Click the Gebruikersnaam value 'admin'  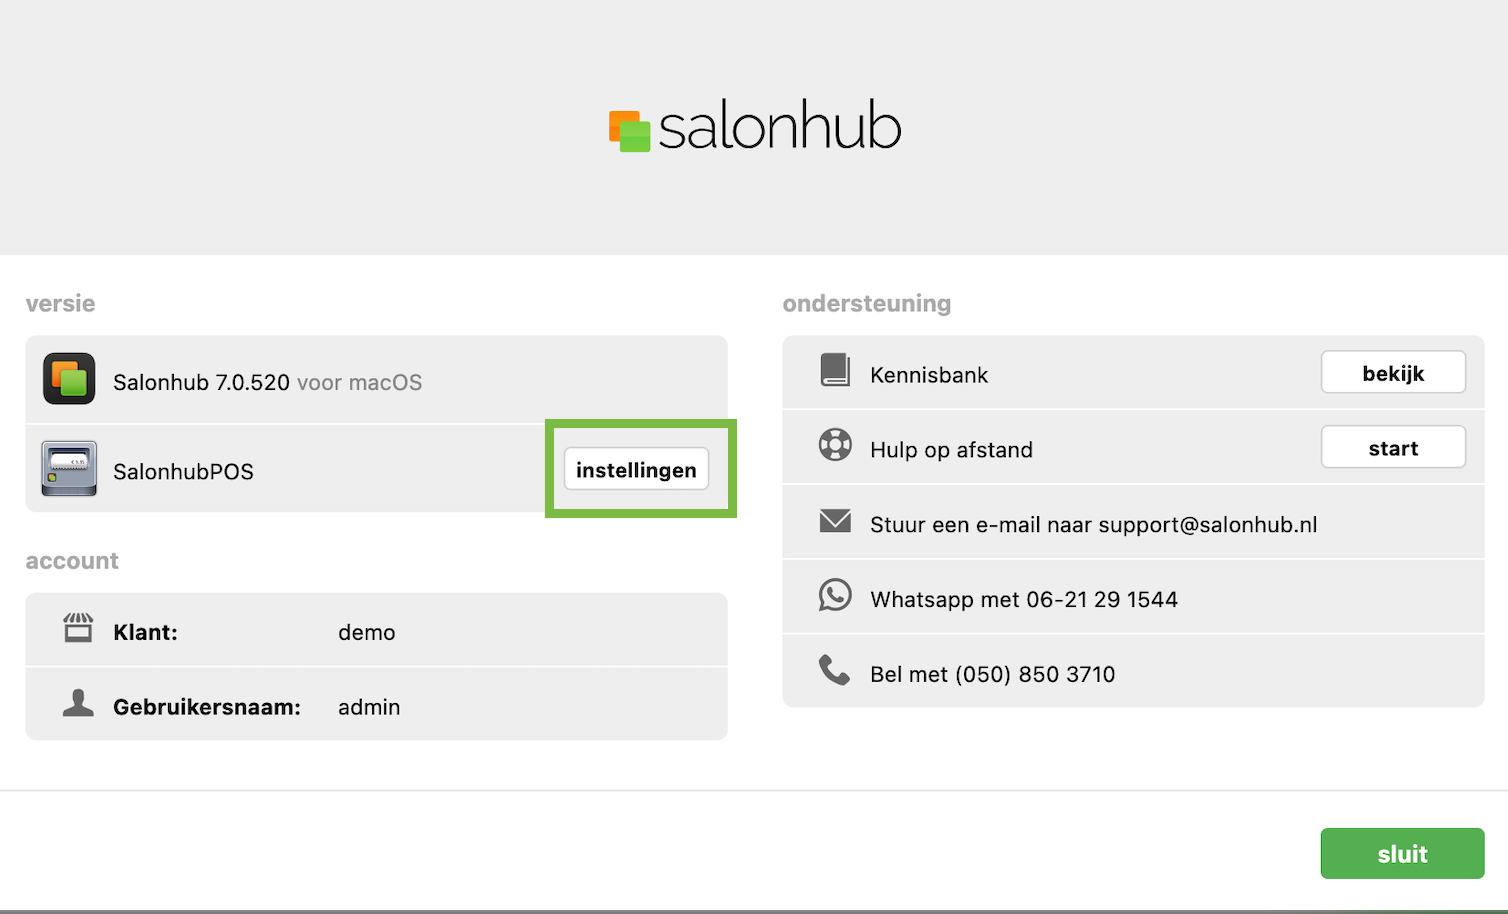click(369, 707)
